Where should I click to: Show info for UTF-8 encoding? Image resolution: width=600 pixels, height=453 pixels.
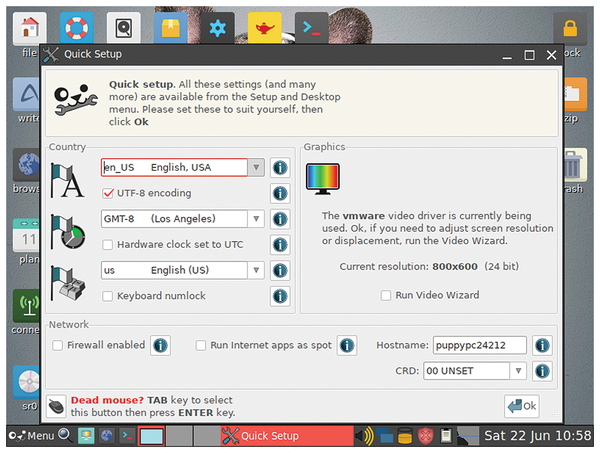click(280, 193)
